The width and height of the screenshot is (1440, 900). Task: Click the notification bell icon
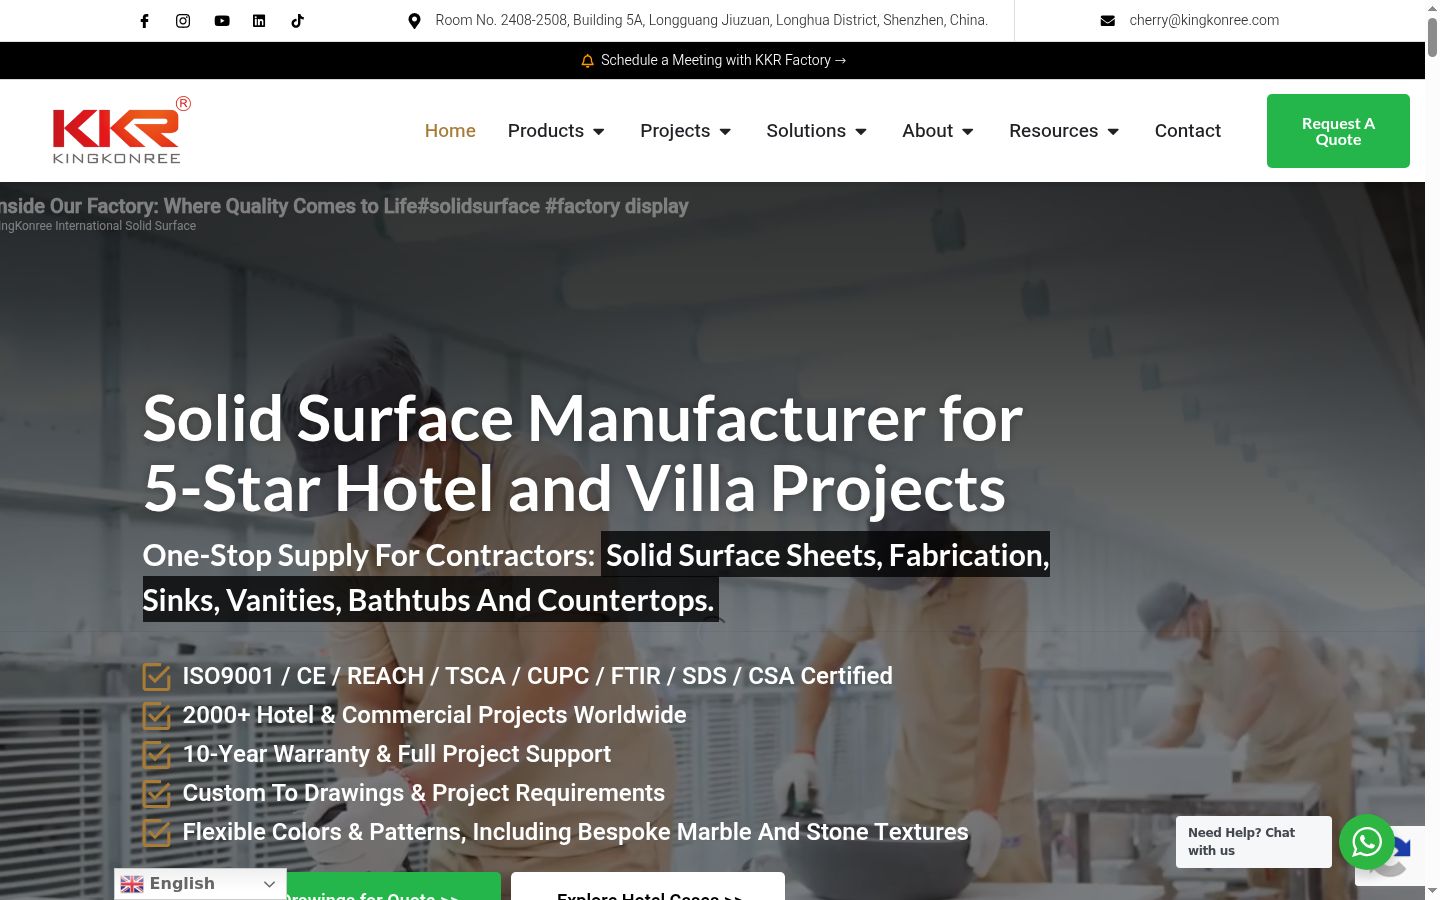click(x=587, y=61)
